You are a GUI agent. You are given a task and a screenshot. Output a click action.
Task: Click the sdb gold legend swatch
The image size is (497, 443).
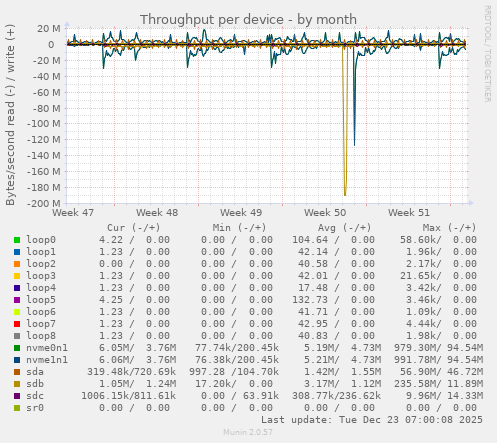click(x=17, y=384)
